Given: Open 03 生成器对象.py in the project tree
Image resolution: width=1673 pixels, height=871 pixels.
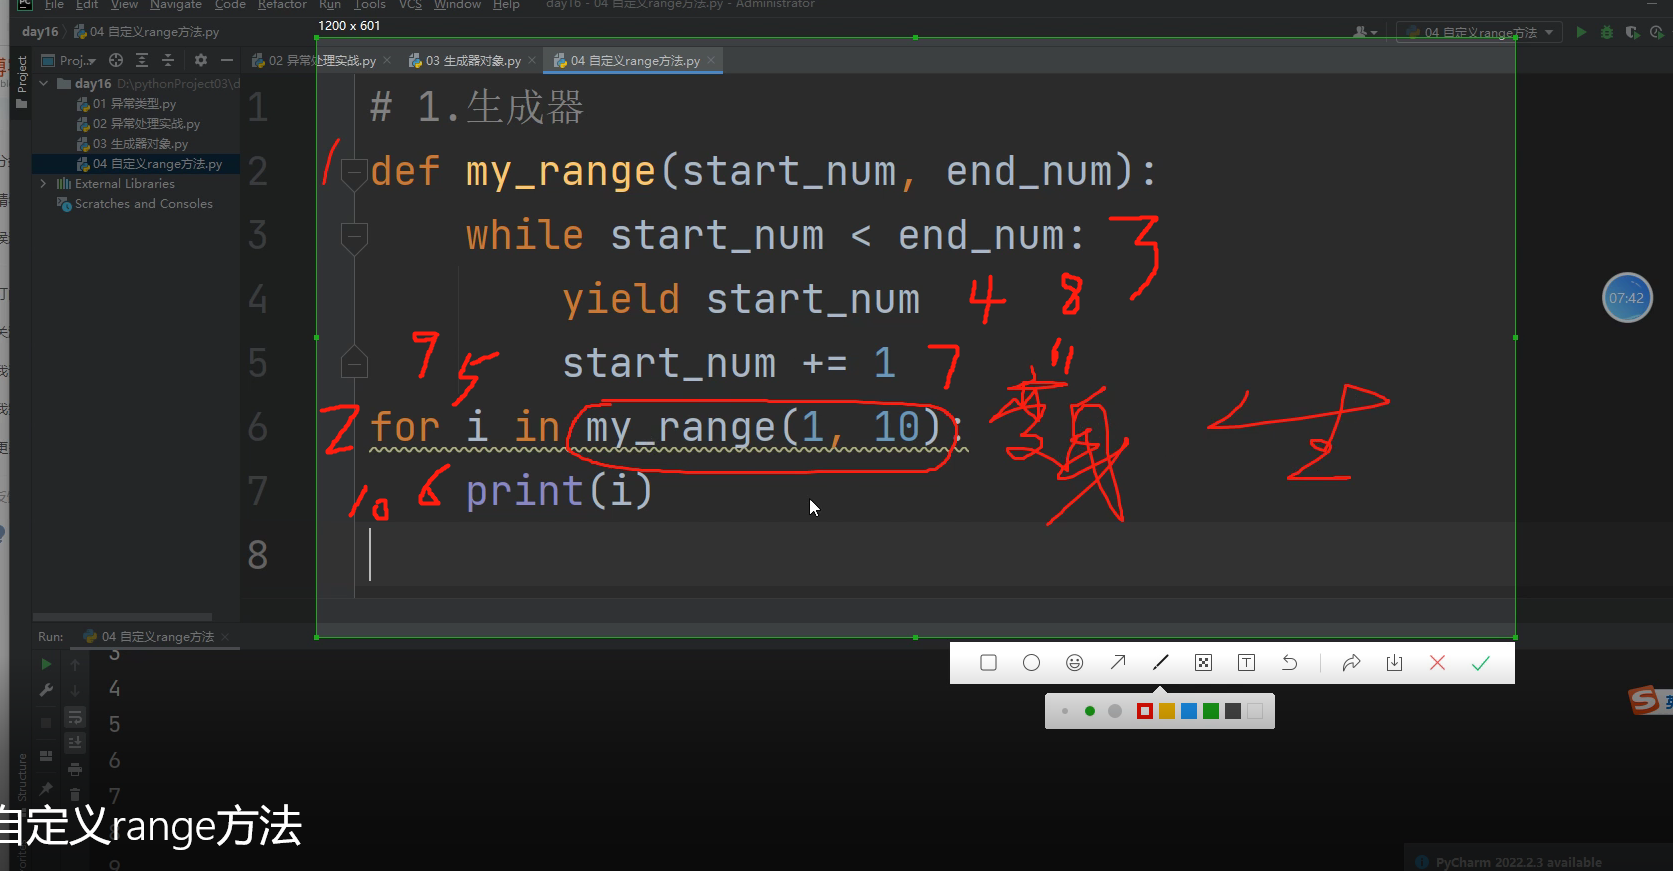Looking at the screenshot, I should [x=132, y=144].
